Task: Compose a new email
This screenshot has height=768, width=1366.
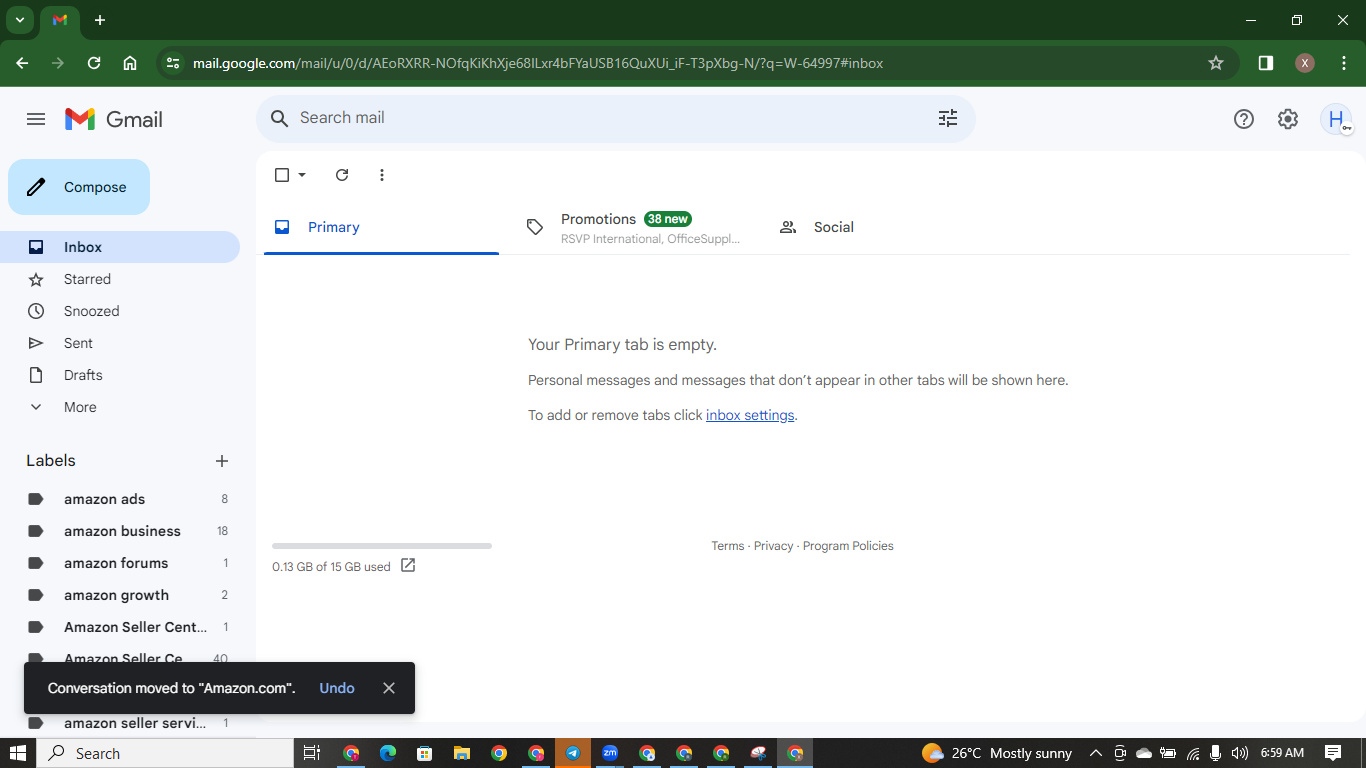Action: tap(79, 187)
